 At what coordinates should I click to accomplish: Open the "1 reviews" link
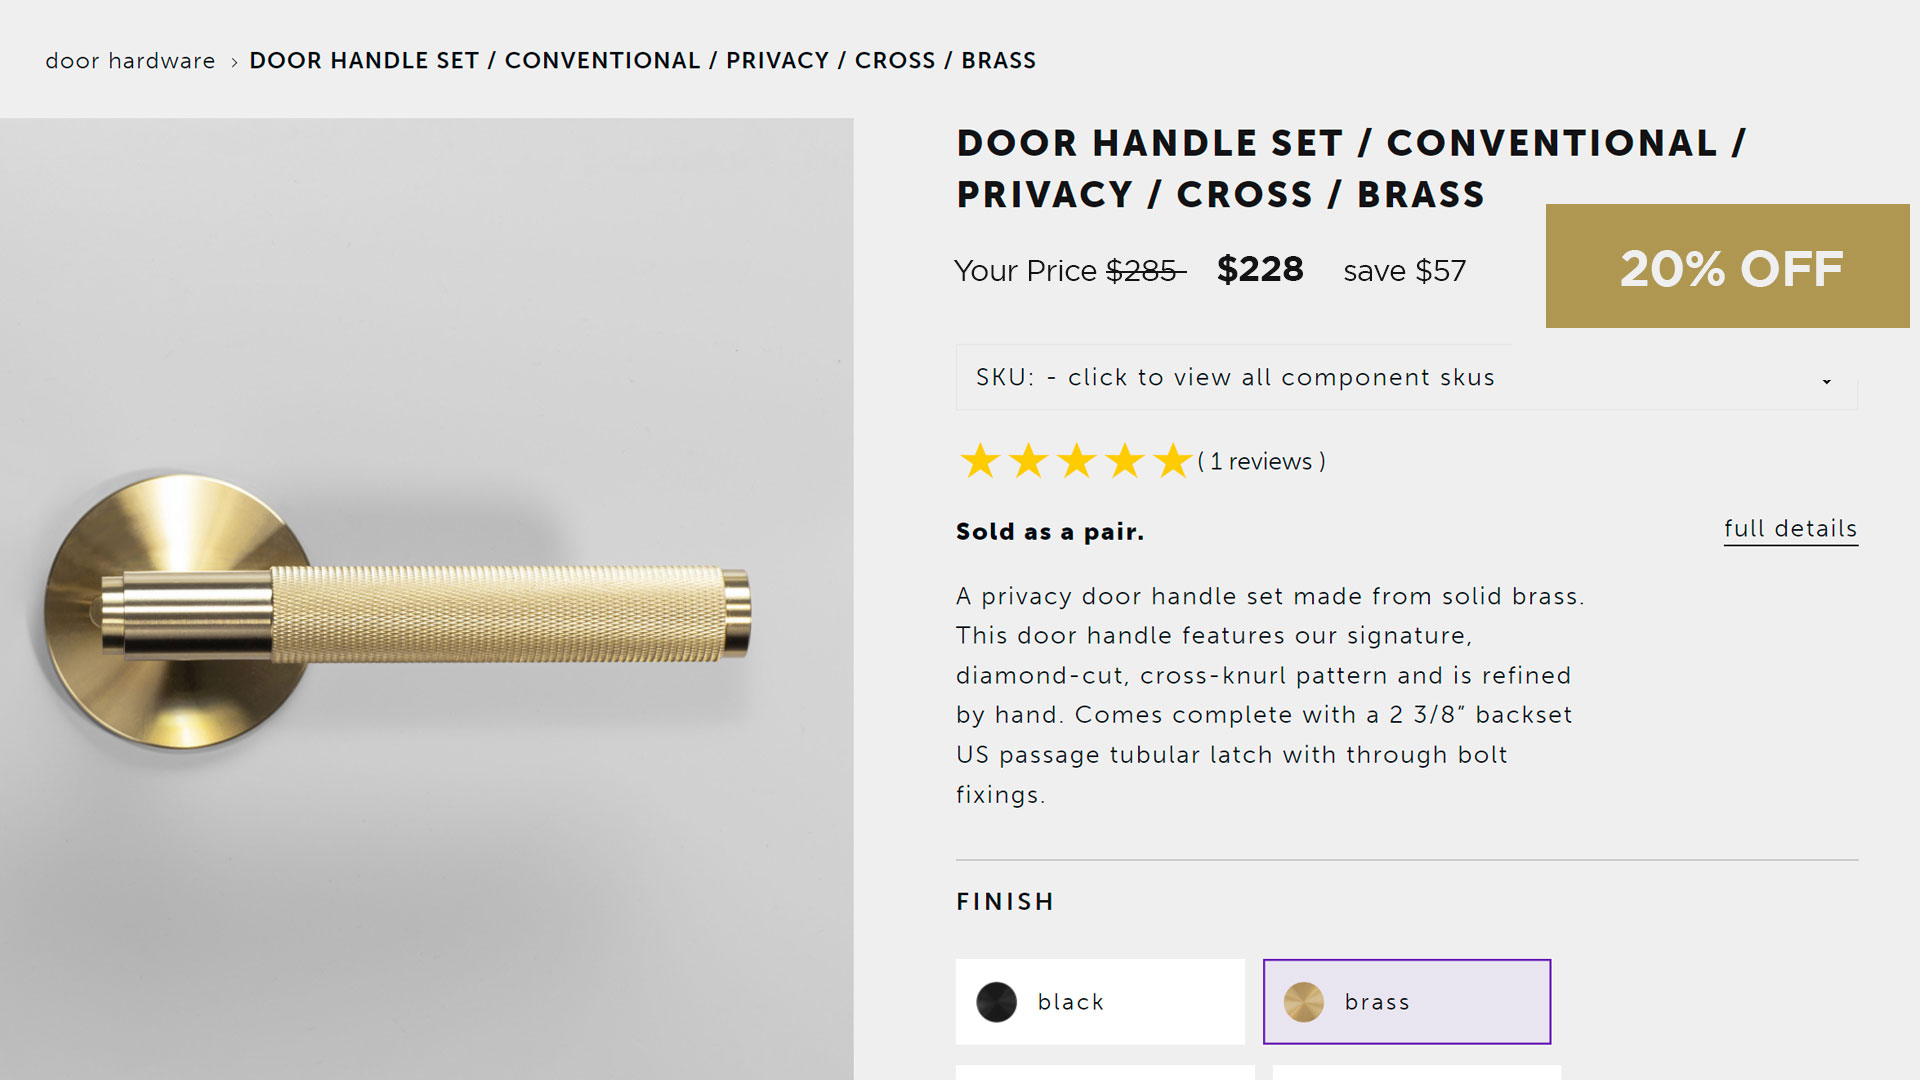1262,462
